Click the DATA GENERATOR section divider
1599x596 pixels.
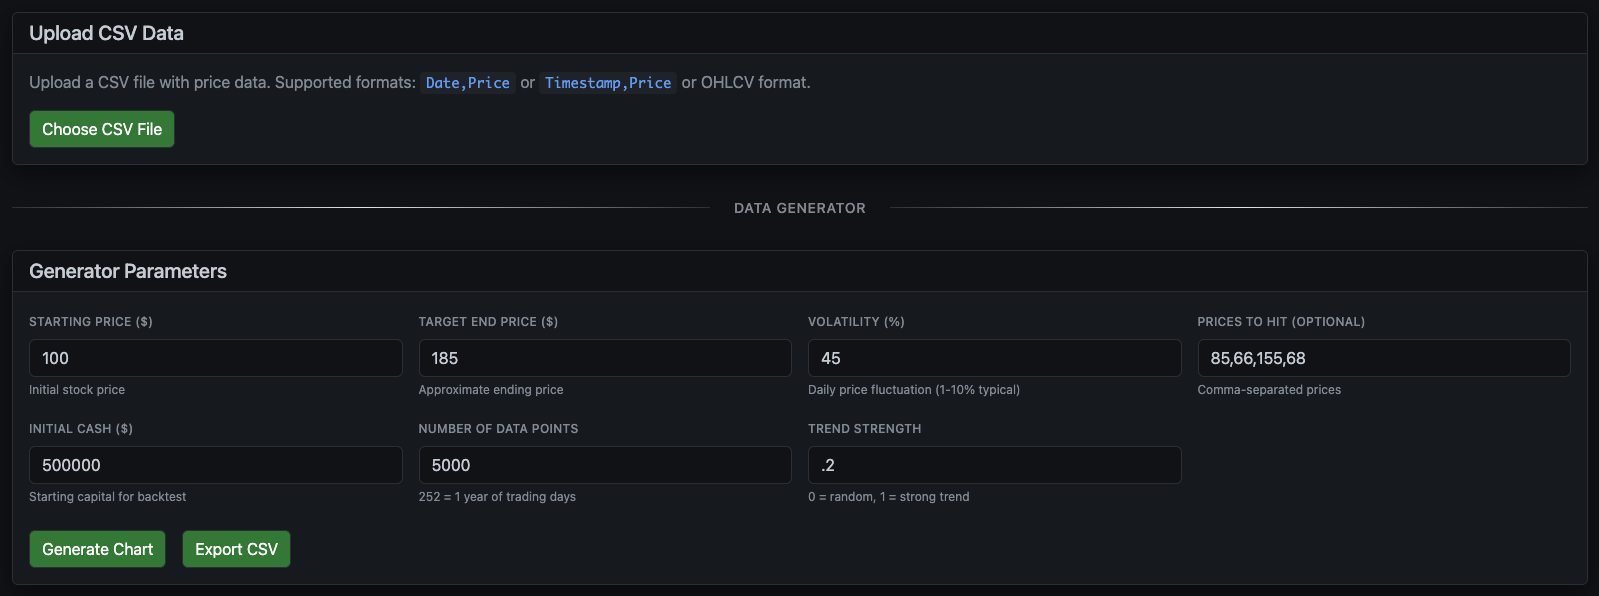(x=799, y=208)
